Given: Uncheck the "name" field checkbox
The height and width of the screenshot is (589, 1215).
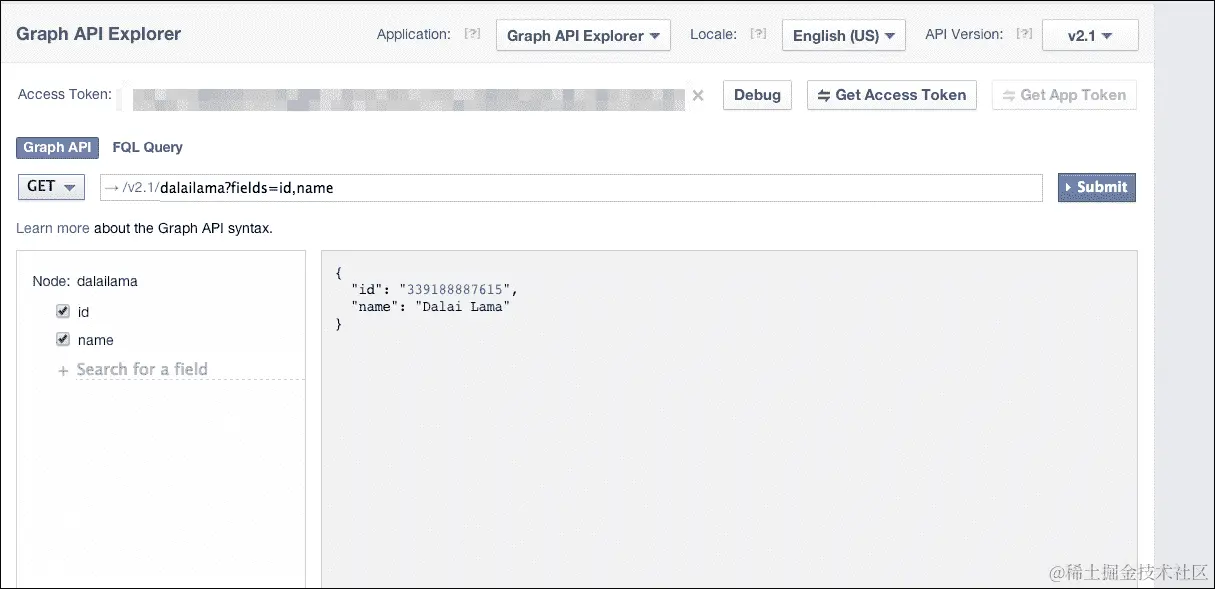Looking at the screenshot, I should coord(62,340).
